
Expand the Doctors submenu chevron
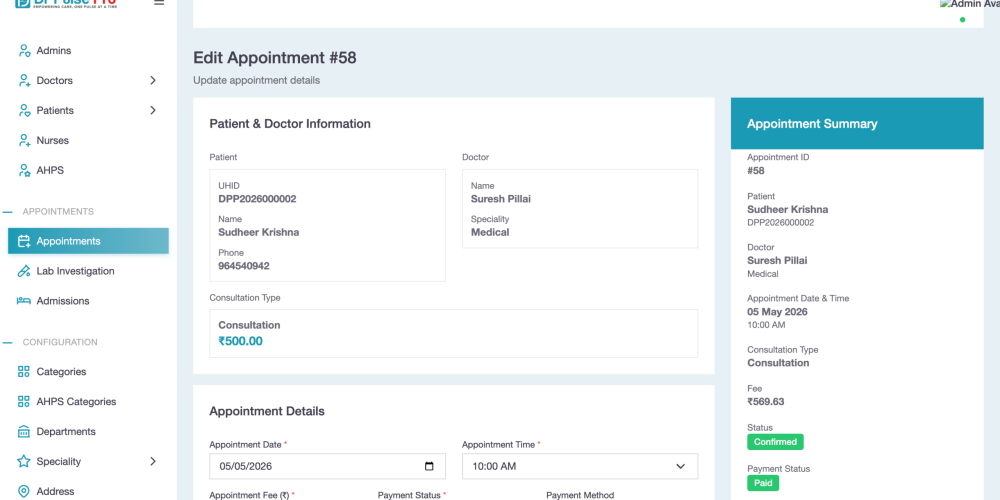pyautogui.click(x=152, y=80)
